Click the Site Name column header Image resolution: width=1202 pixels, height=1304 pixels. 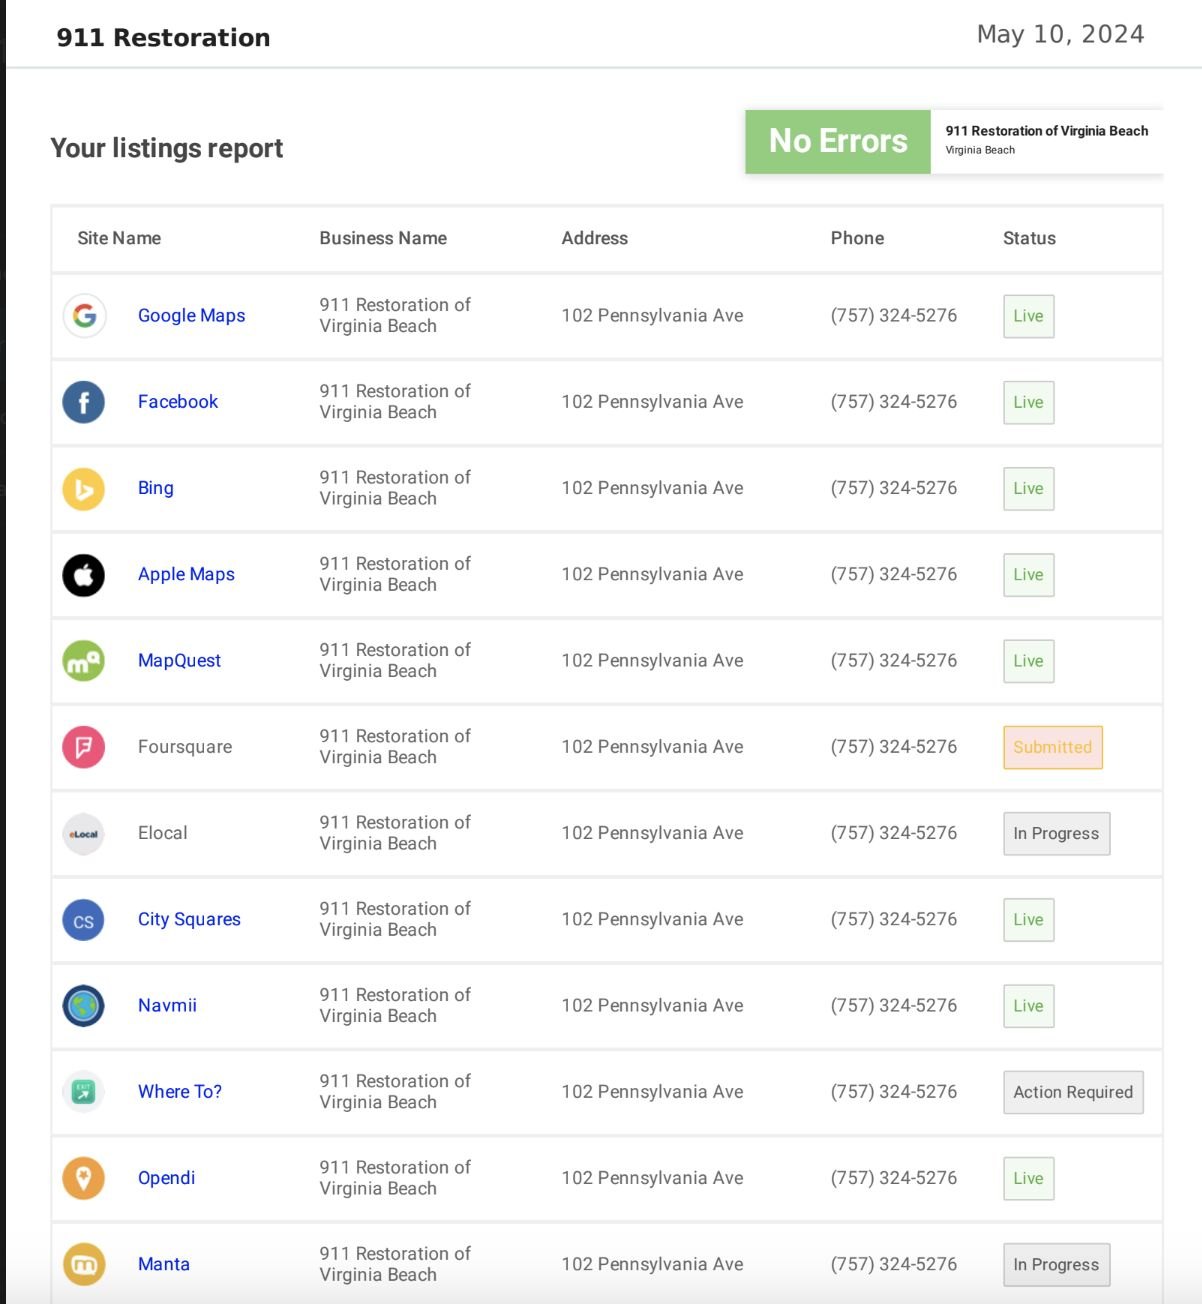pos(119,238)
